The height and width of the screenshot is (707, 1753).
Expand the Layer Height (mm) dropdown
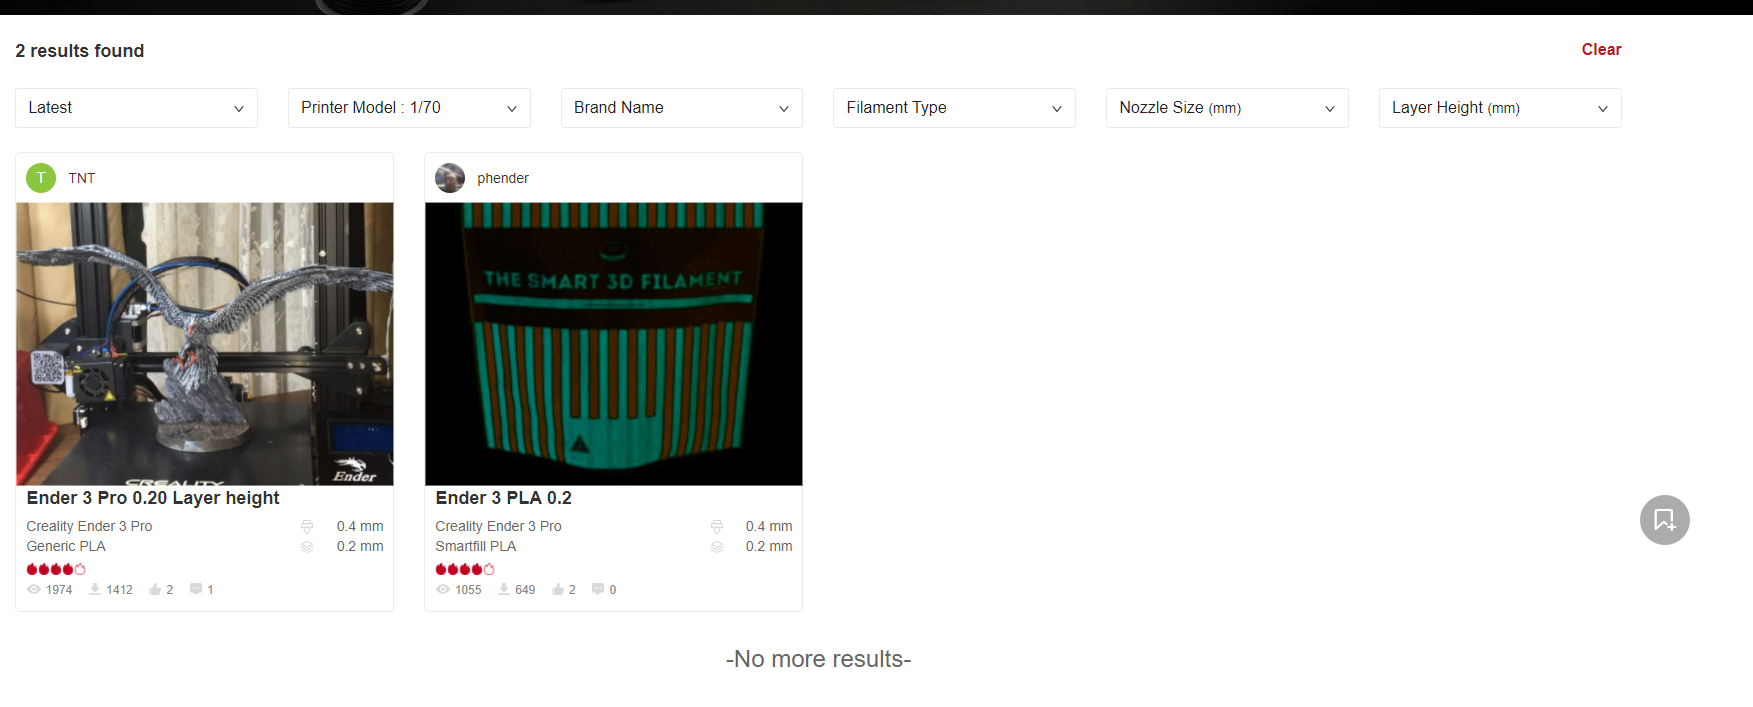click(x=1500, y=108)
